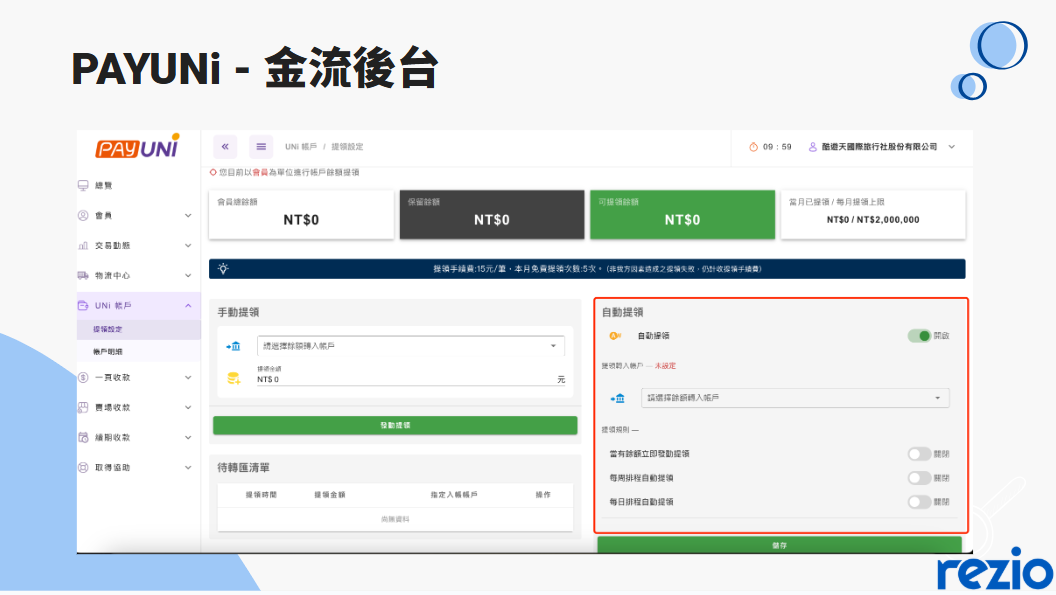Click the bank icon in 自動提領 panel

618,398
